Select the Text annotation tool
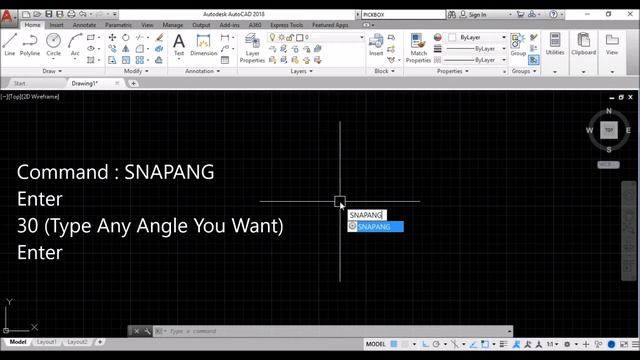The image size is (640, 360). pyautogui.click(x=179, y=45)
